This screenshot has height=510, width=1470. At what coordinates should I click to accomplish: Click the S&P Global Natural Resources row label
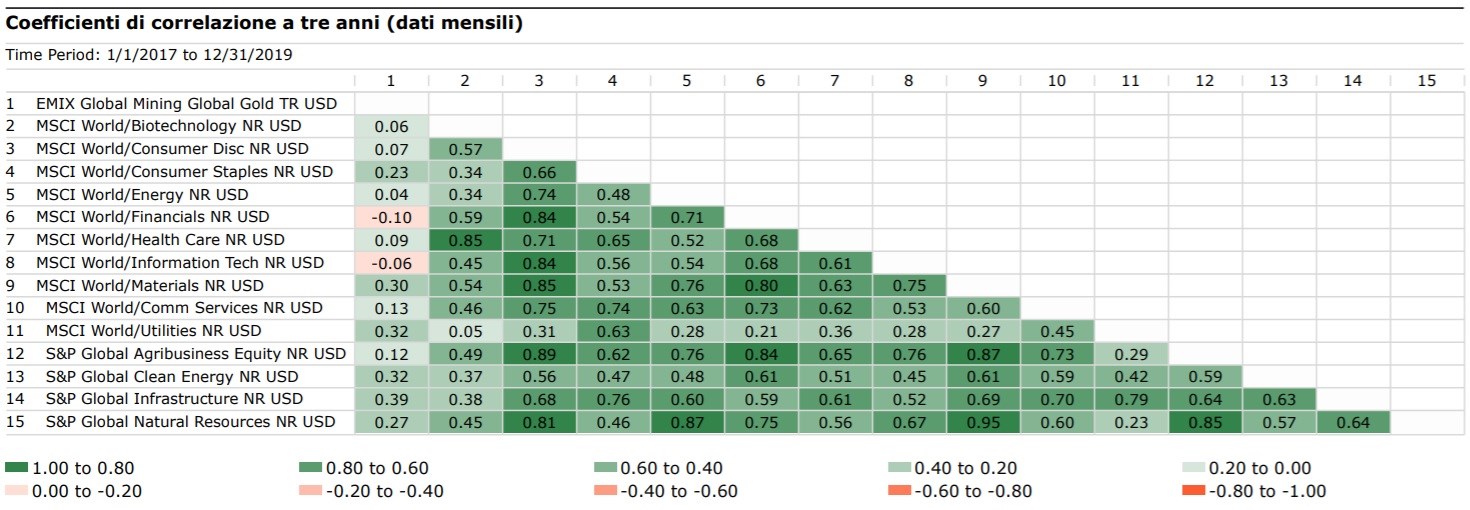click(x=190, y=422)
